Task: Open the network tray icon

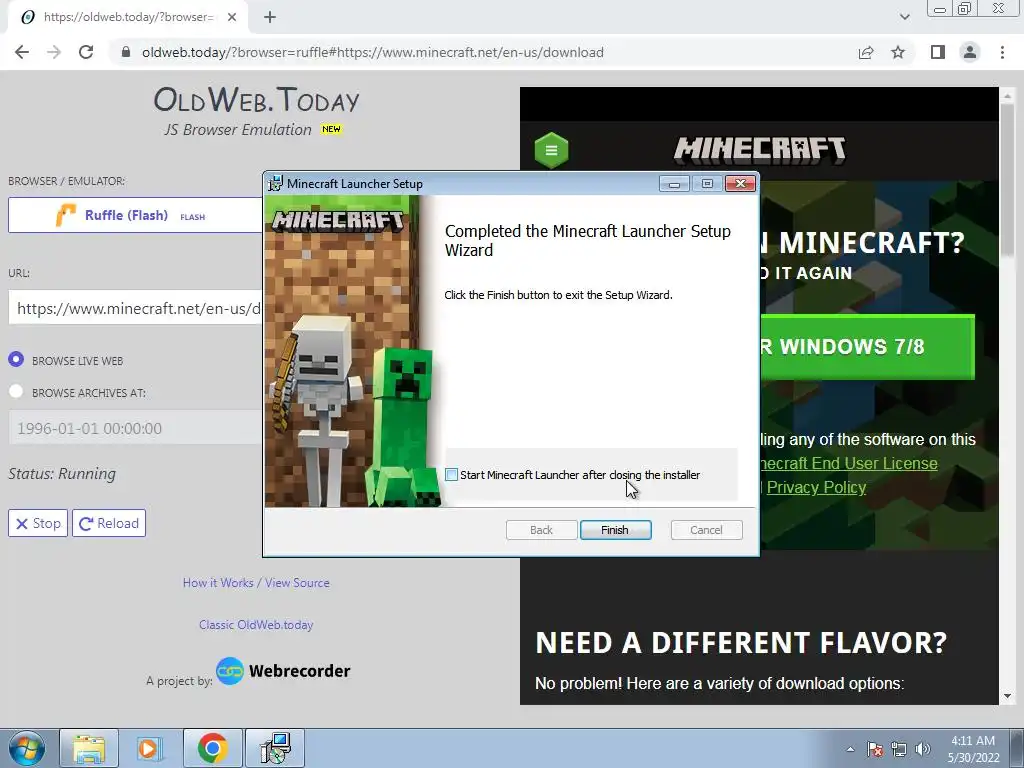Action: tap(899, 749)
